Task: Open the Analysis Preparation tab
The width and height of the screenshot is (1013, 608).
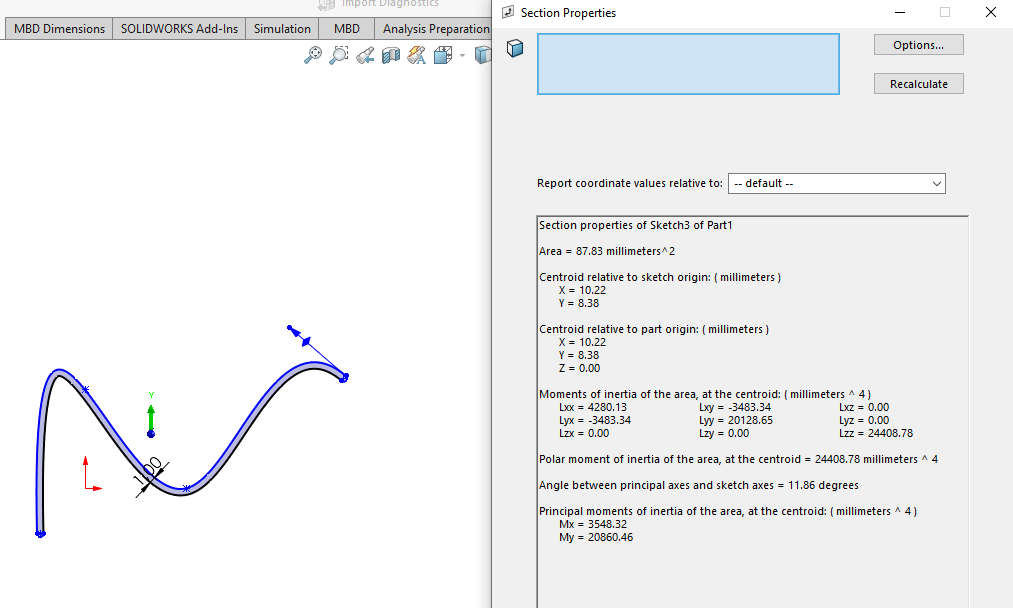Action: tap(435, 28)
